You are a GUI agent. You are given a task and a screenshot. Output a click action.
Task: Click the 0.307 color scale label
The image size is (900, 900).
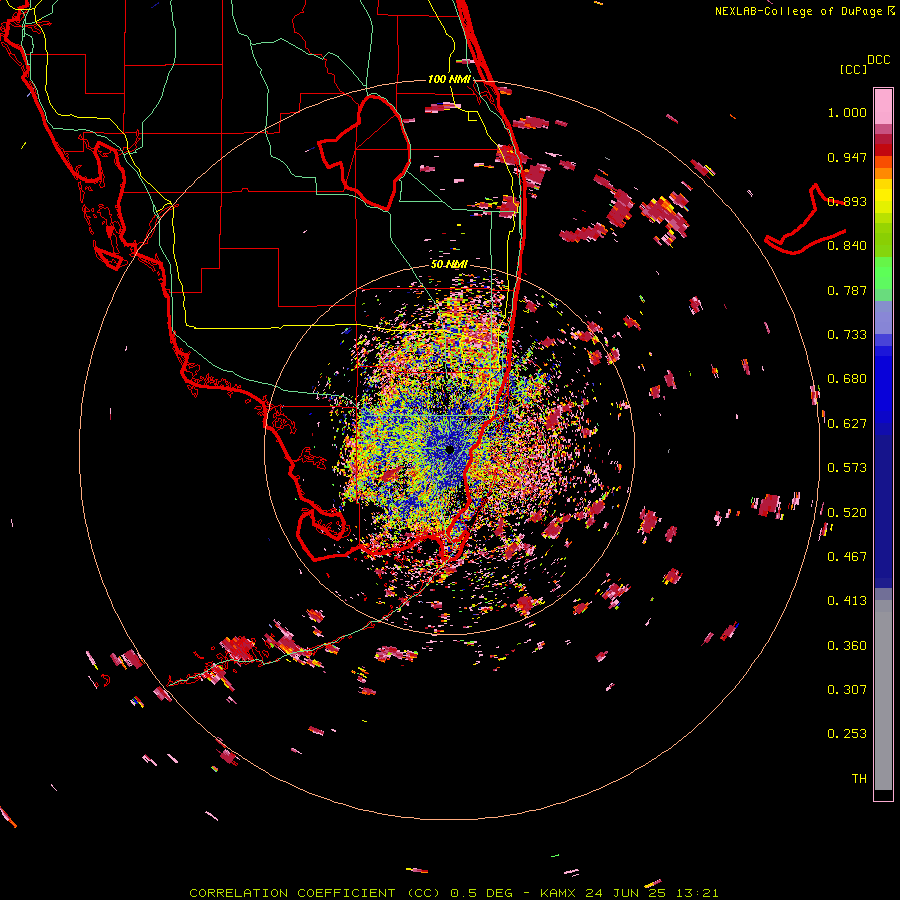coord(847,690)
